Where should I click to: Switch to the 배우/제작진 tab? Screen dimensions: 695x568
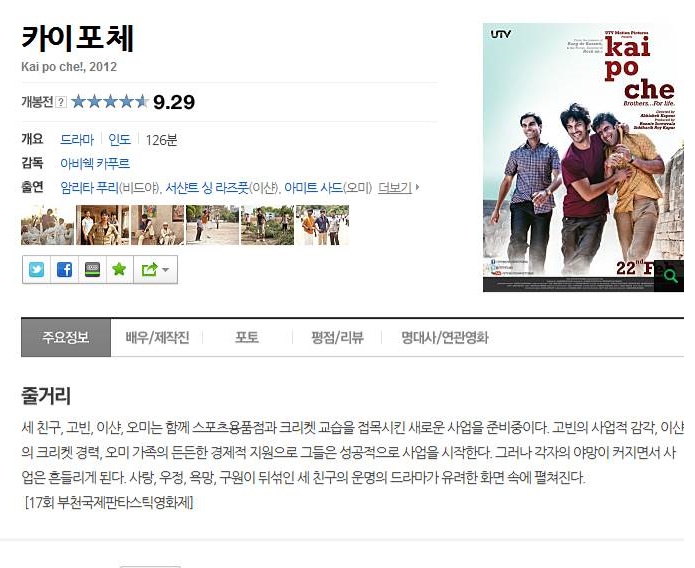point(157,337)
